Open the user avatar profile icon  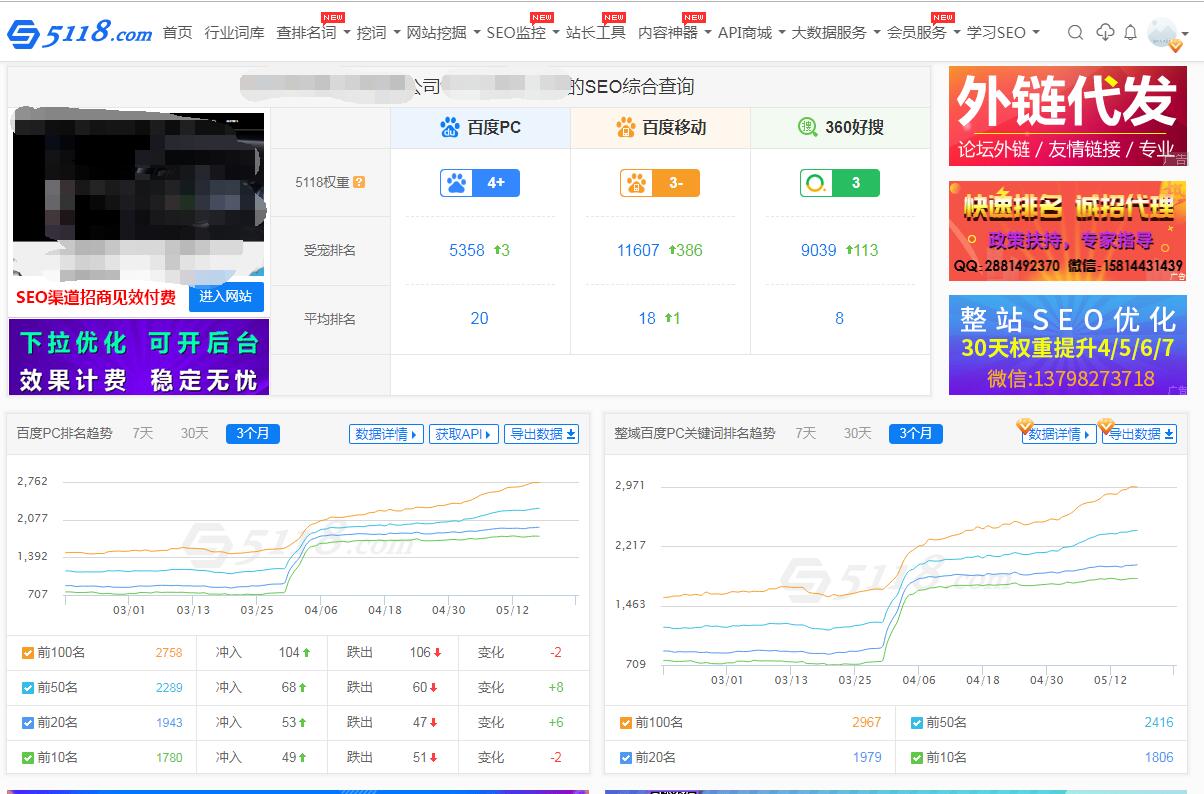(1163, 33)
